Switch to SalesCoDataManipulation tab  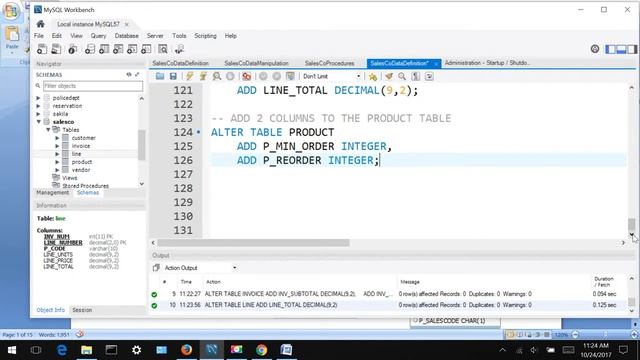point(256,63)
